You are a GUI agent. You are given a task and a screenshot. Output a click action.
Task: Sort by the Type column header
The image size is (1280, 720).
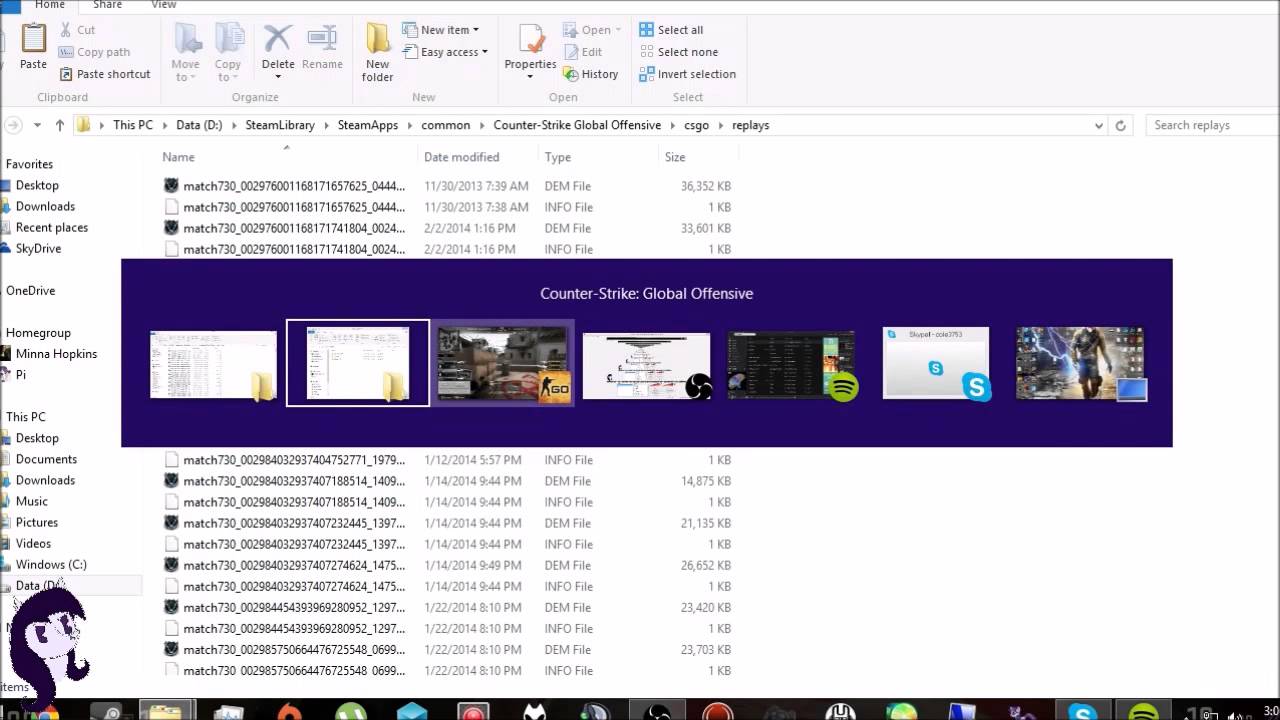[x=557, y=157]
